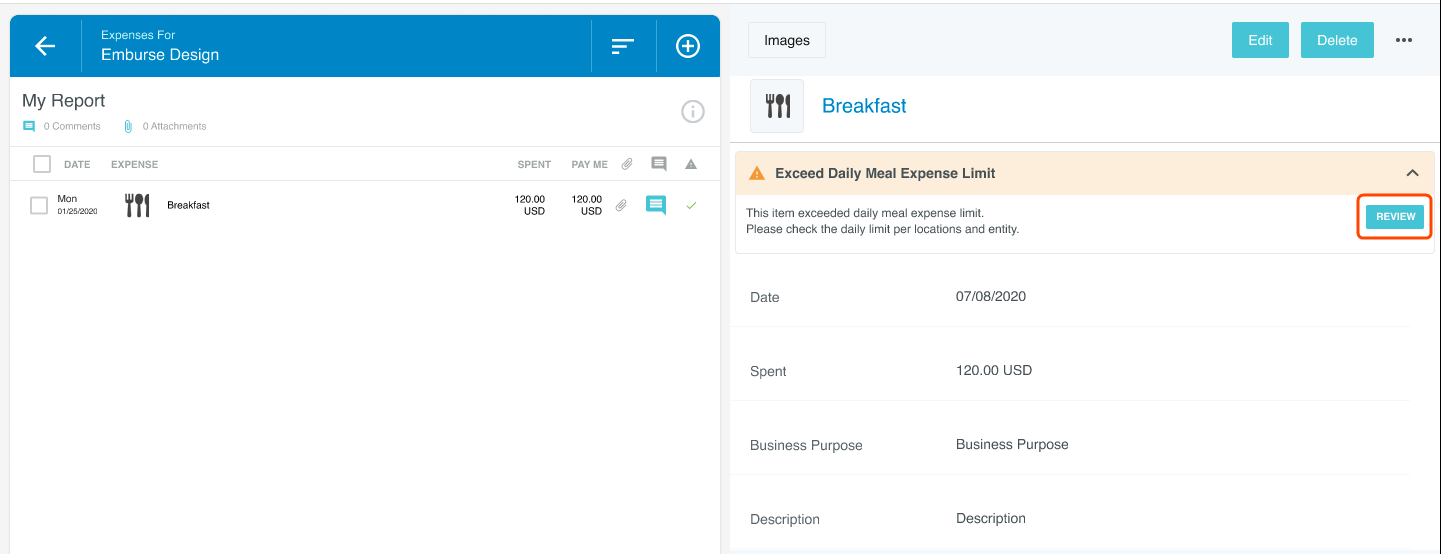Viewport: 1441px width, 554px height.
Task: Add a new expense with plus icon
Action: [688, 46]
